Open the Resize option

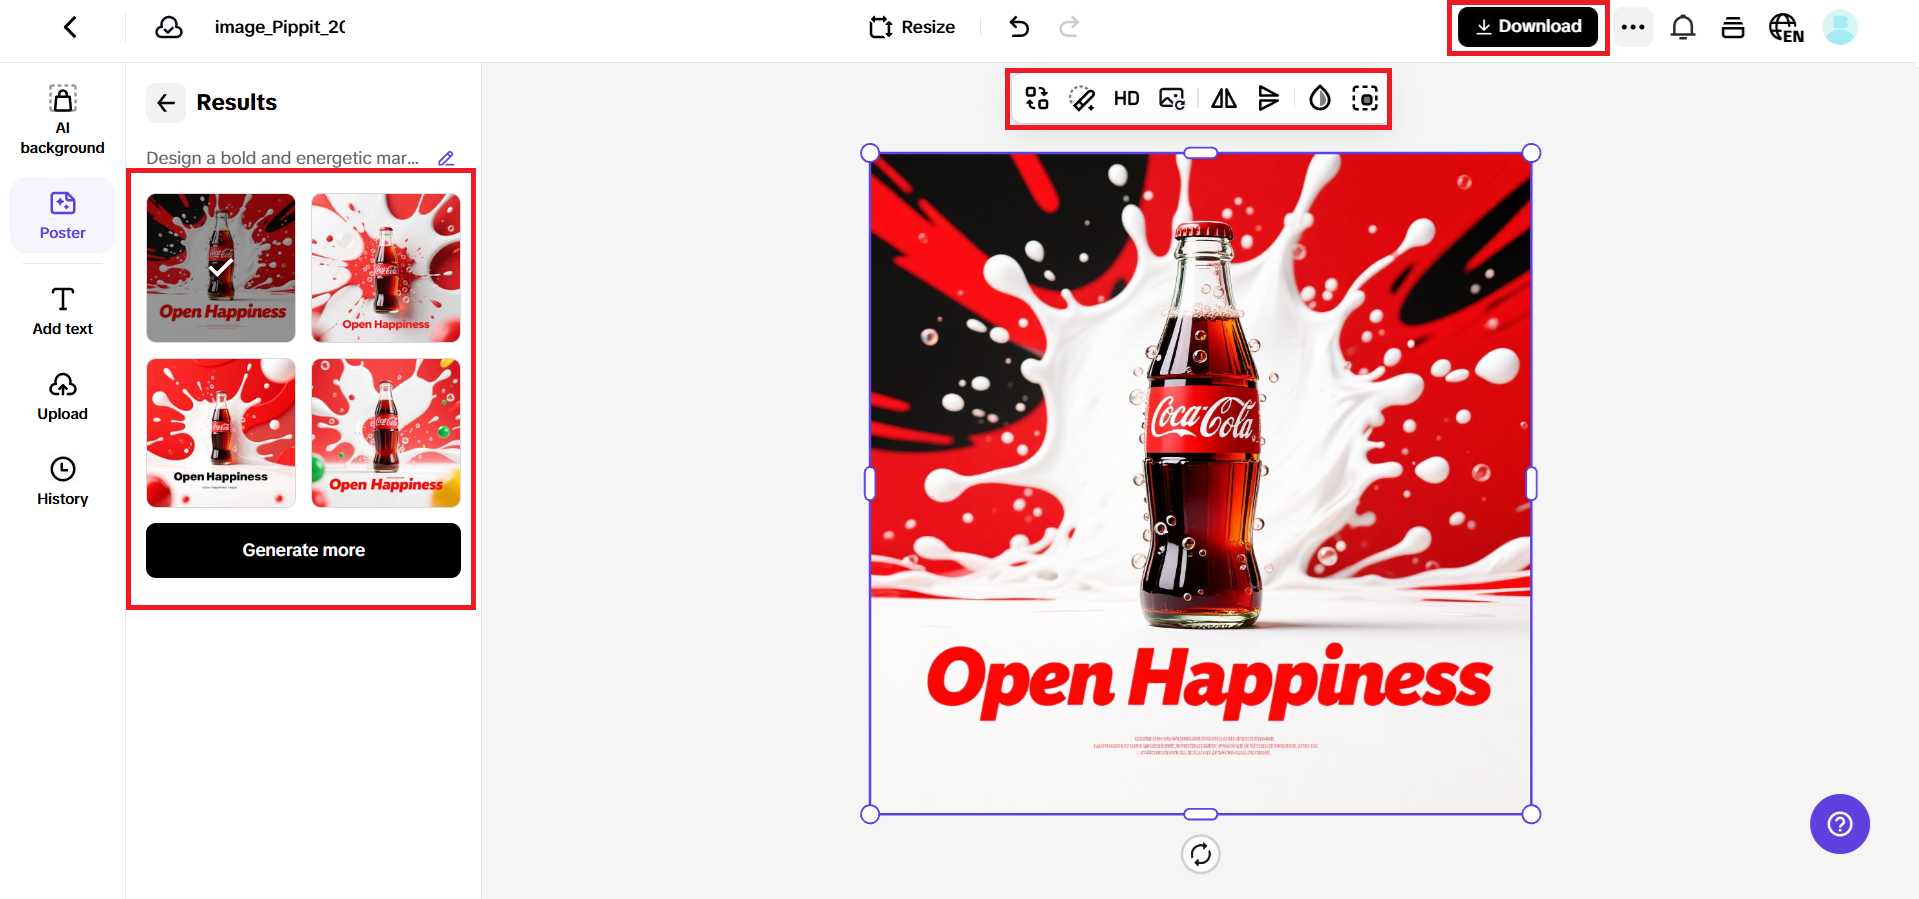click(x=912, y=27)
